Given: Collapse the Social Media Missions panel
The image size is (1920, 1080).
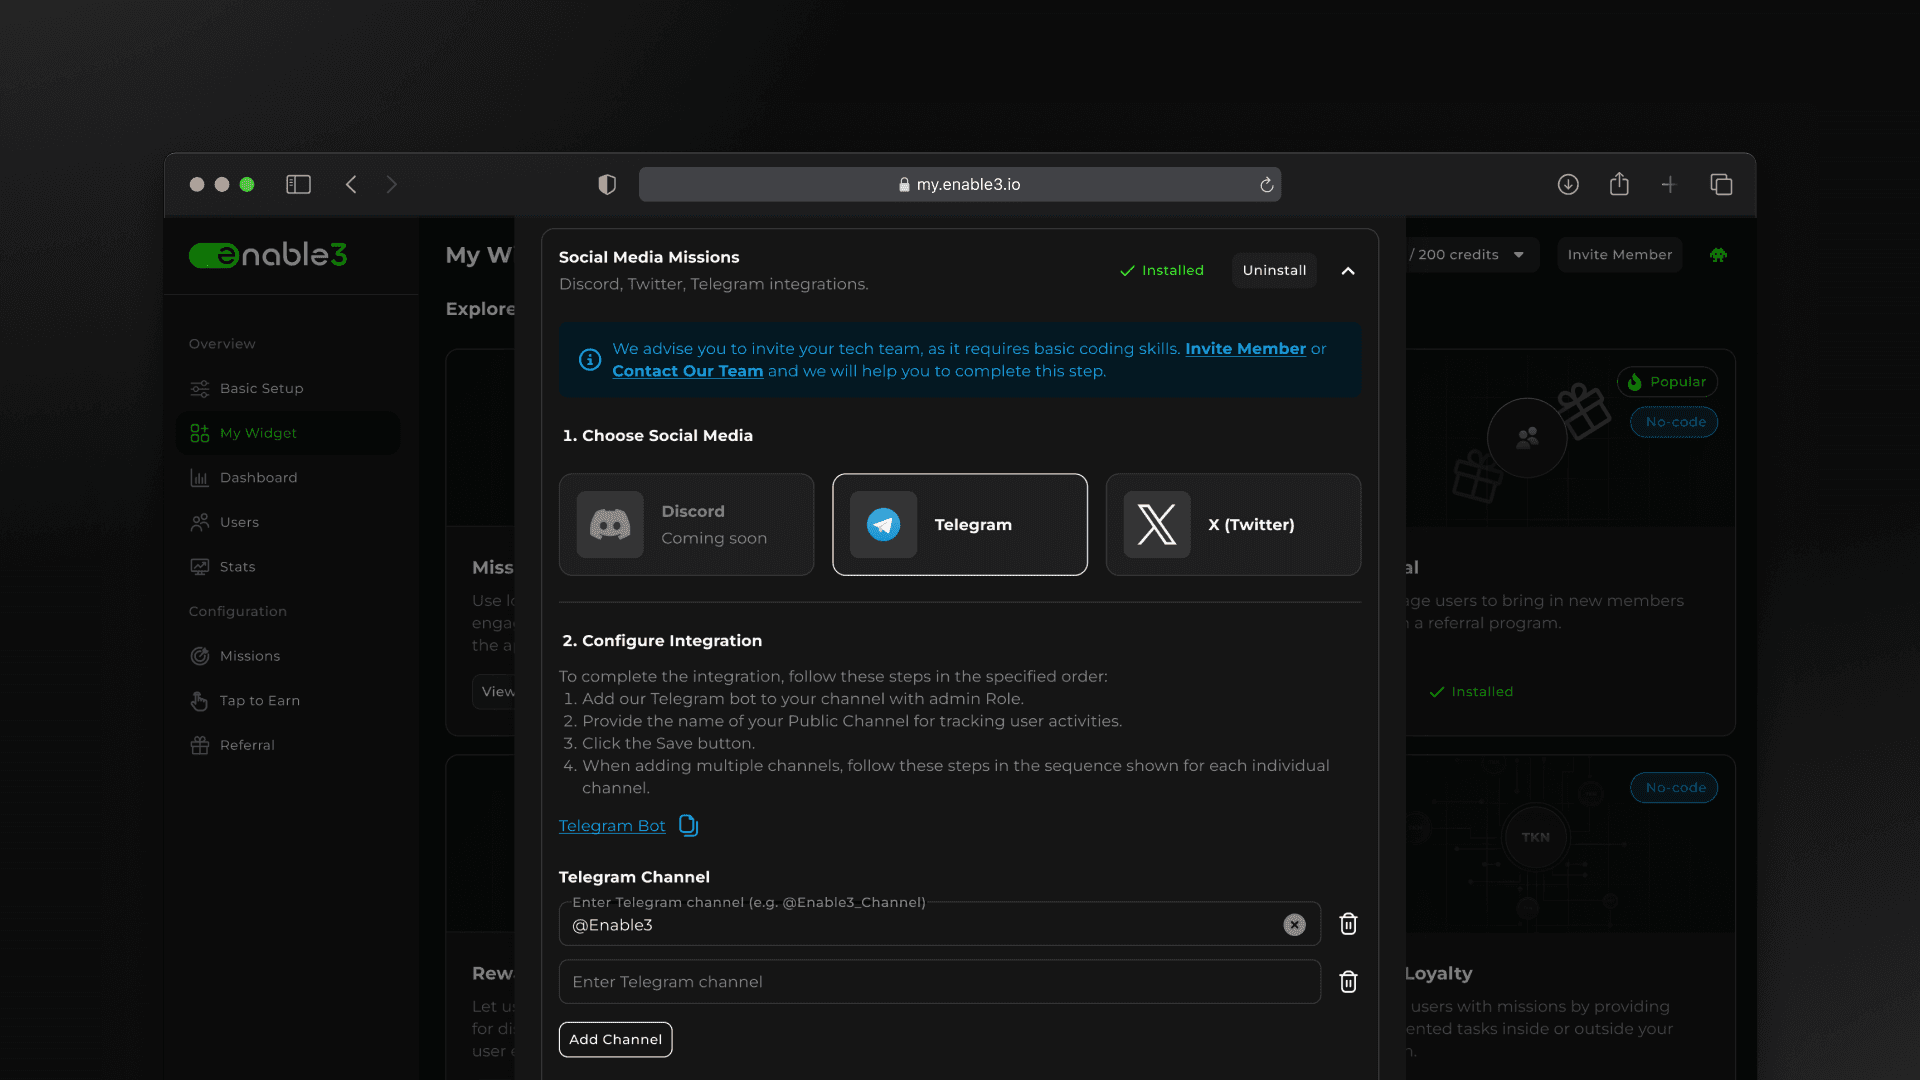Looking at the screenshot, I should (1348, 271).
